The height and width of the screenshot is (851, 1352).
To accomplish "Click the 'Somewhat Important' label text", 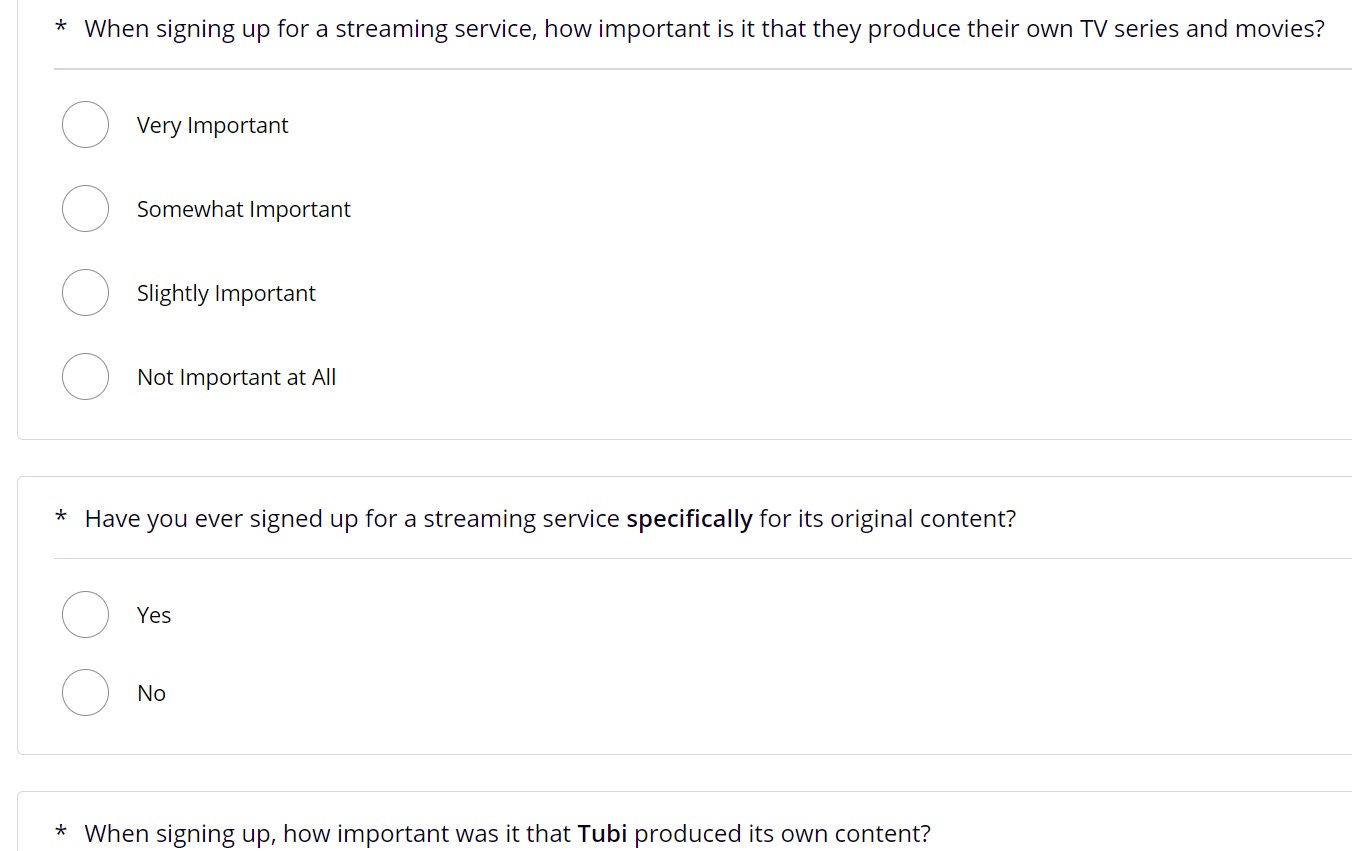I will pos(244,210).
